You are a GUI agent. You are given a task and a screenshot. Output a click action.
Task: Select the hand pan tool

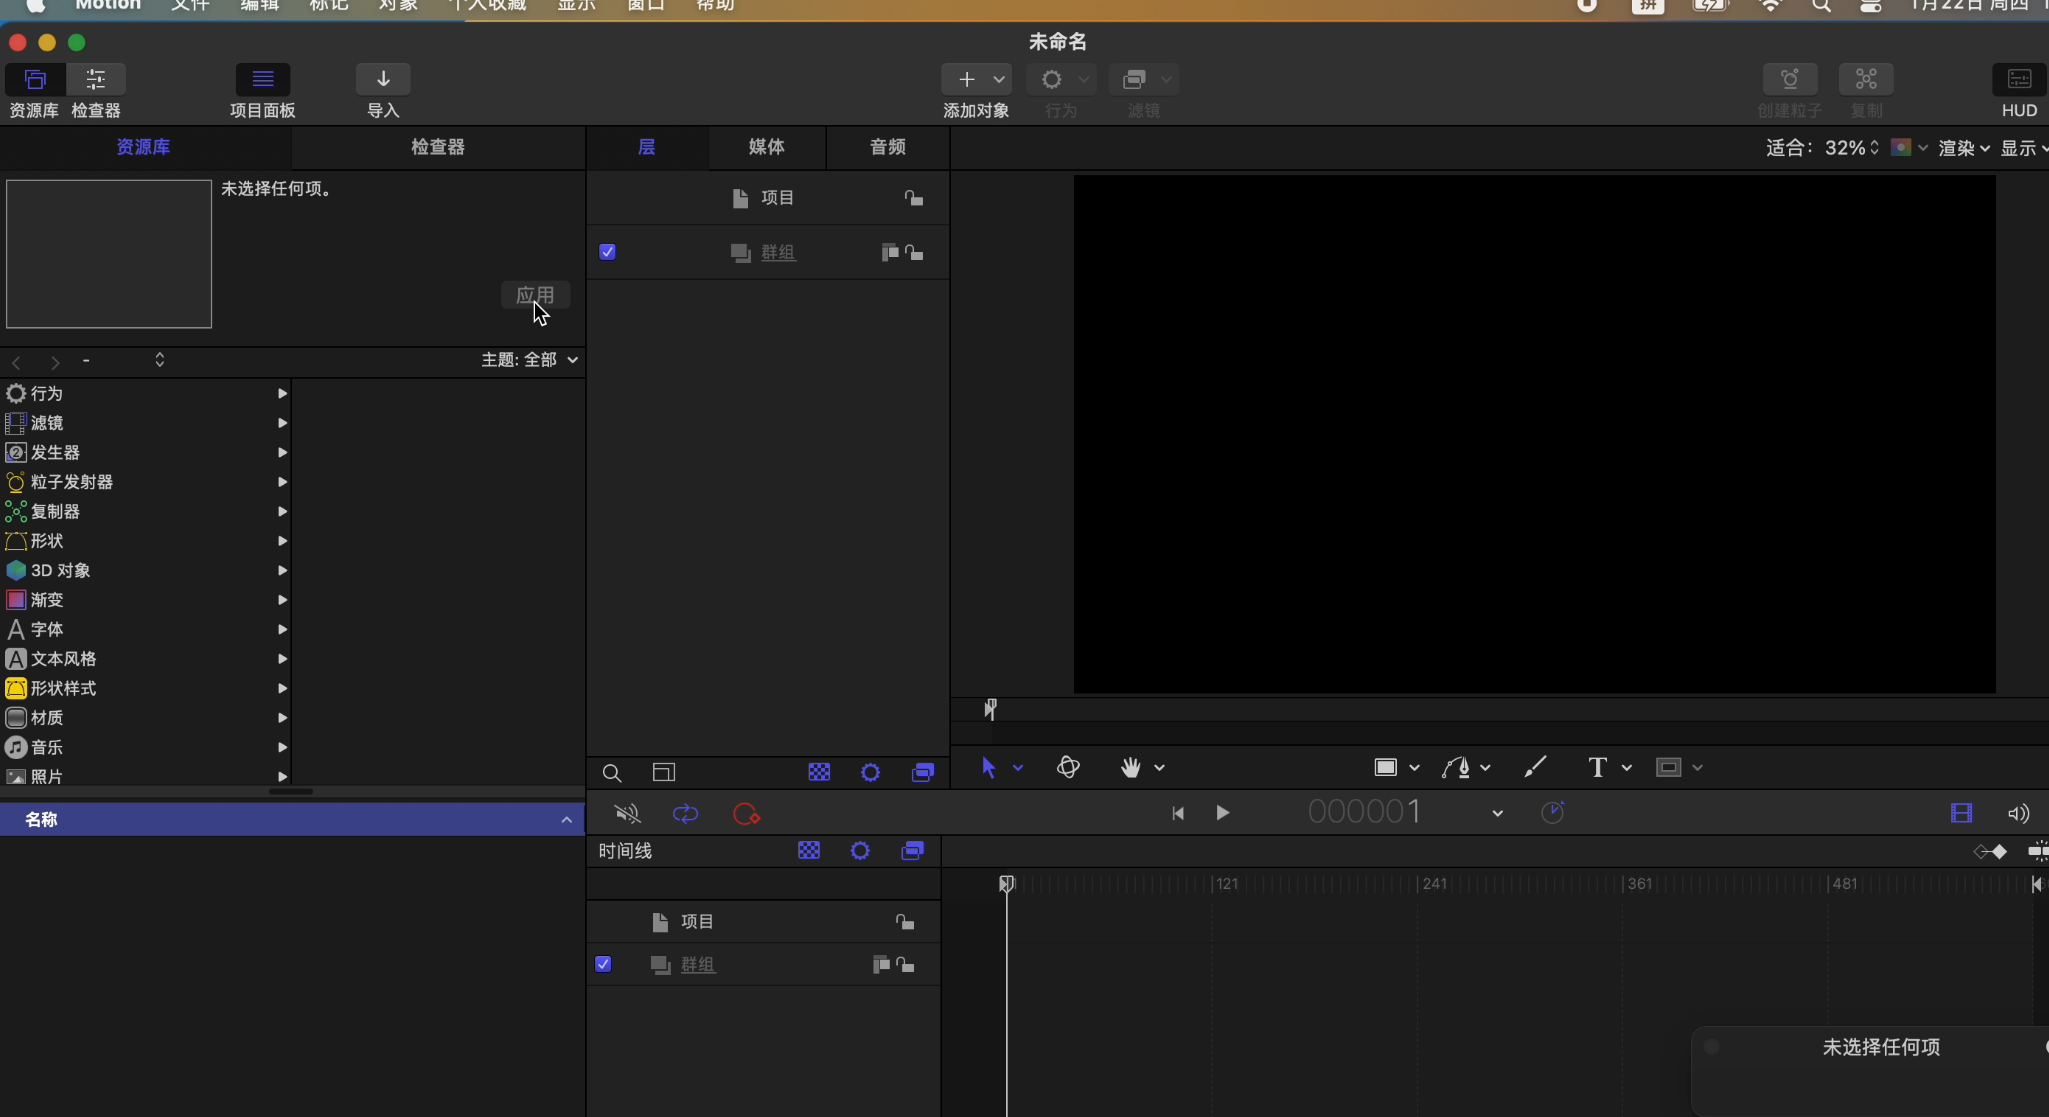[x=1130, y=767]
